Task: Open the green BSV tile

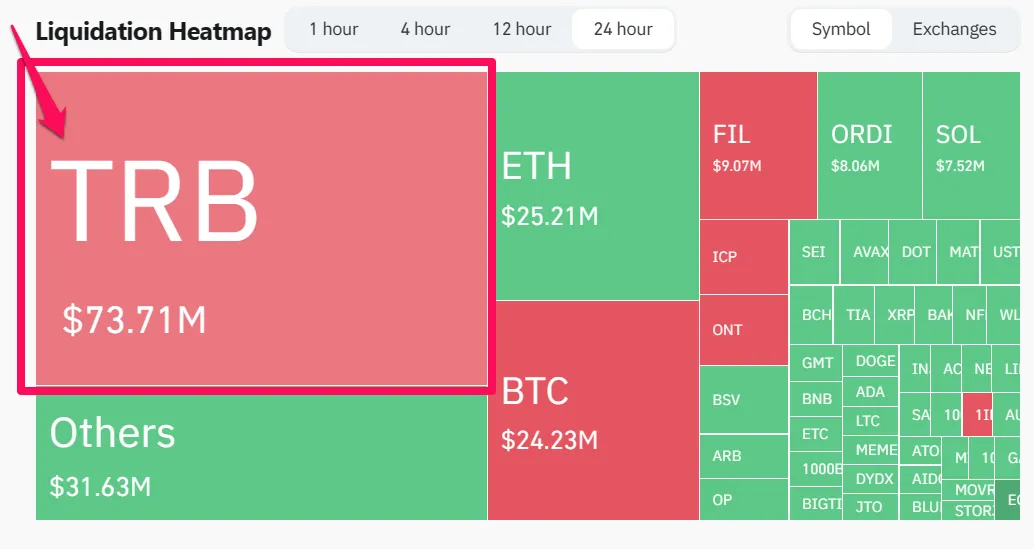Action: (744, 399)
